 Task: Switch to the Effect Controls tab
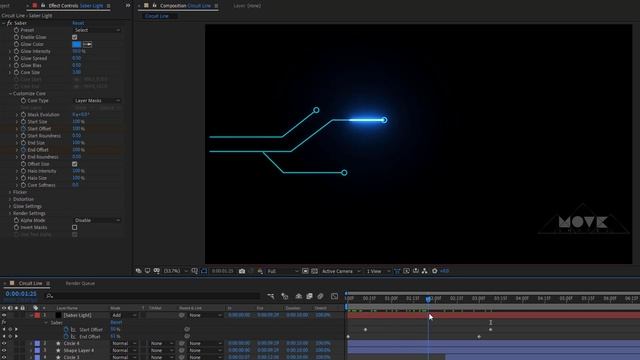point(76,6)
